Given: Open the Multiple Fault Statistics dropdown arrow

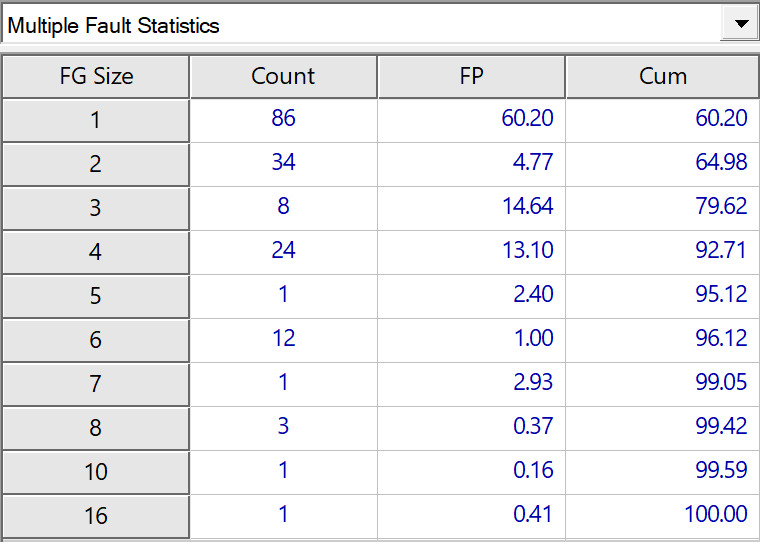Looking at the screenshot, I should (740, 25).
